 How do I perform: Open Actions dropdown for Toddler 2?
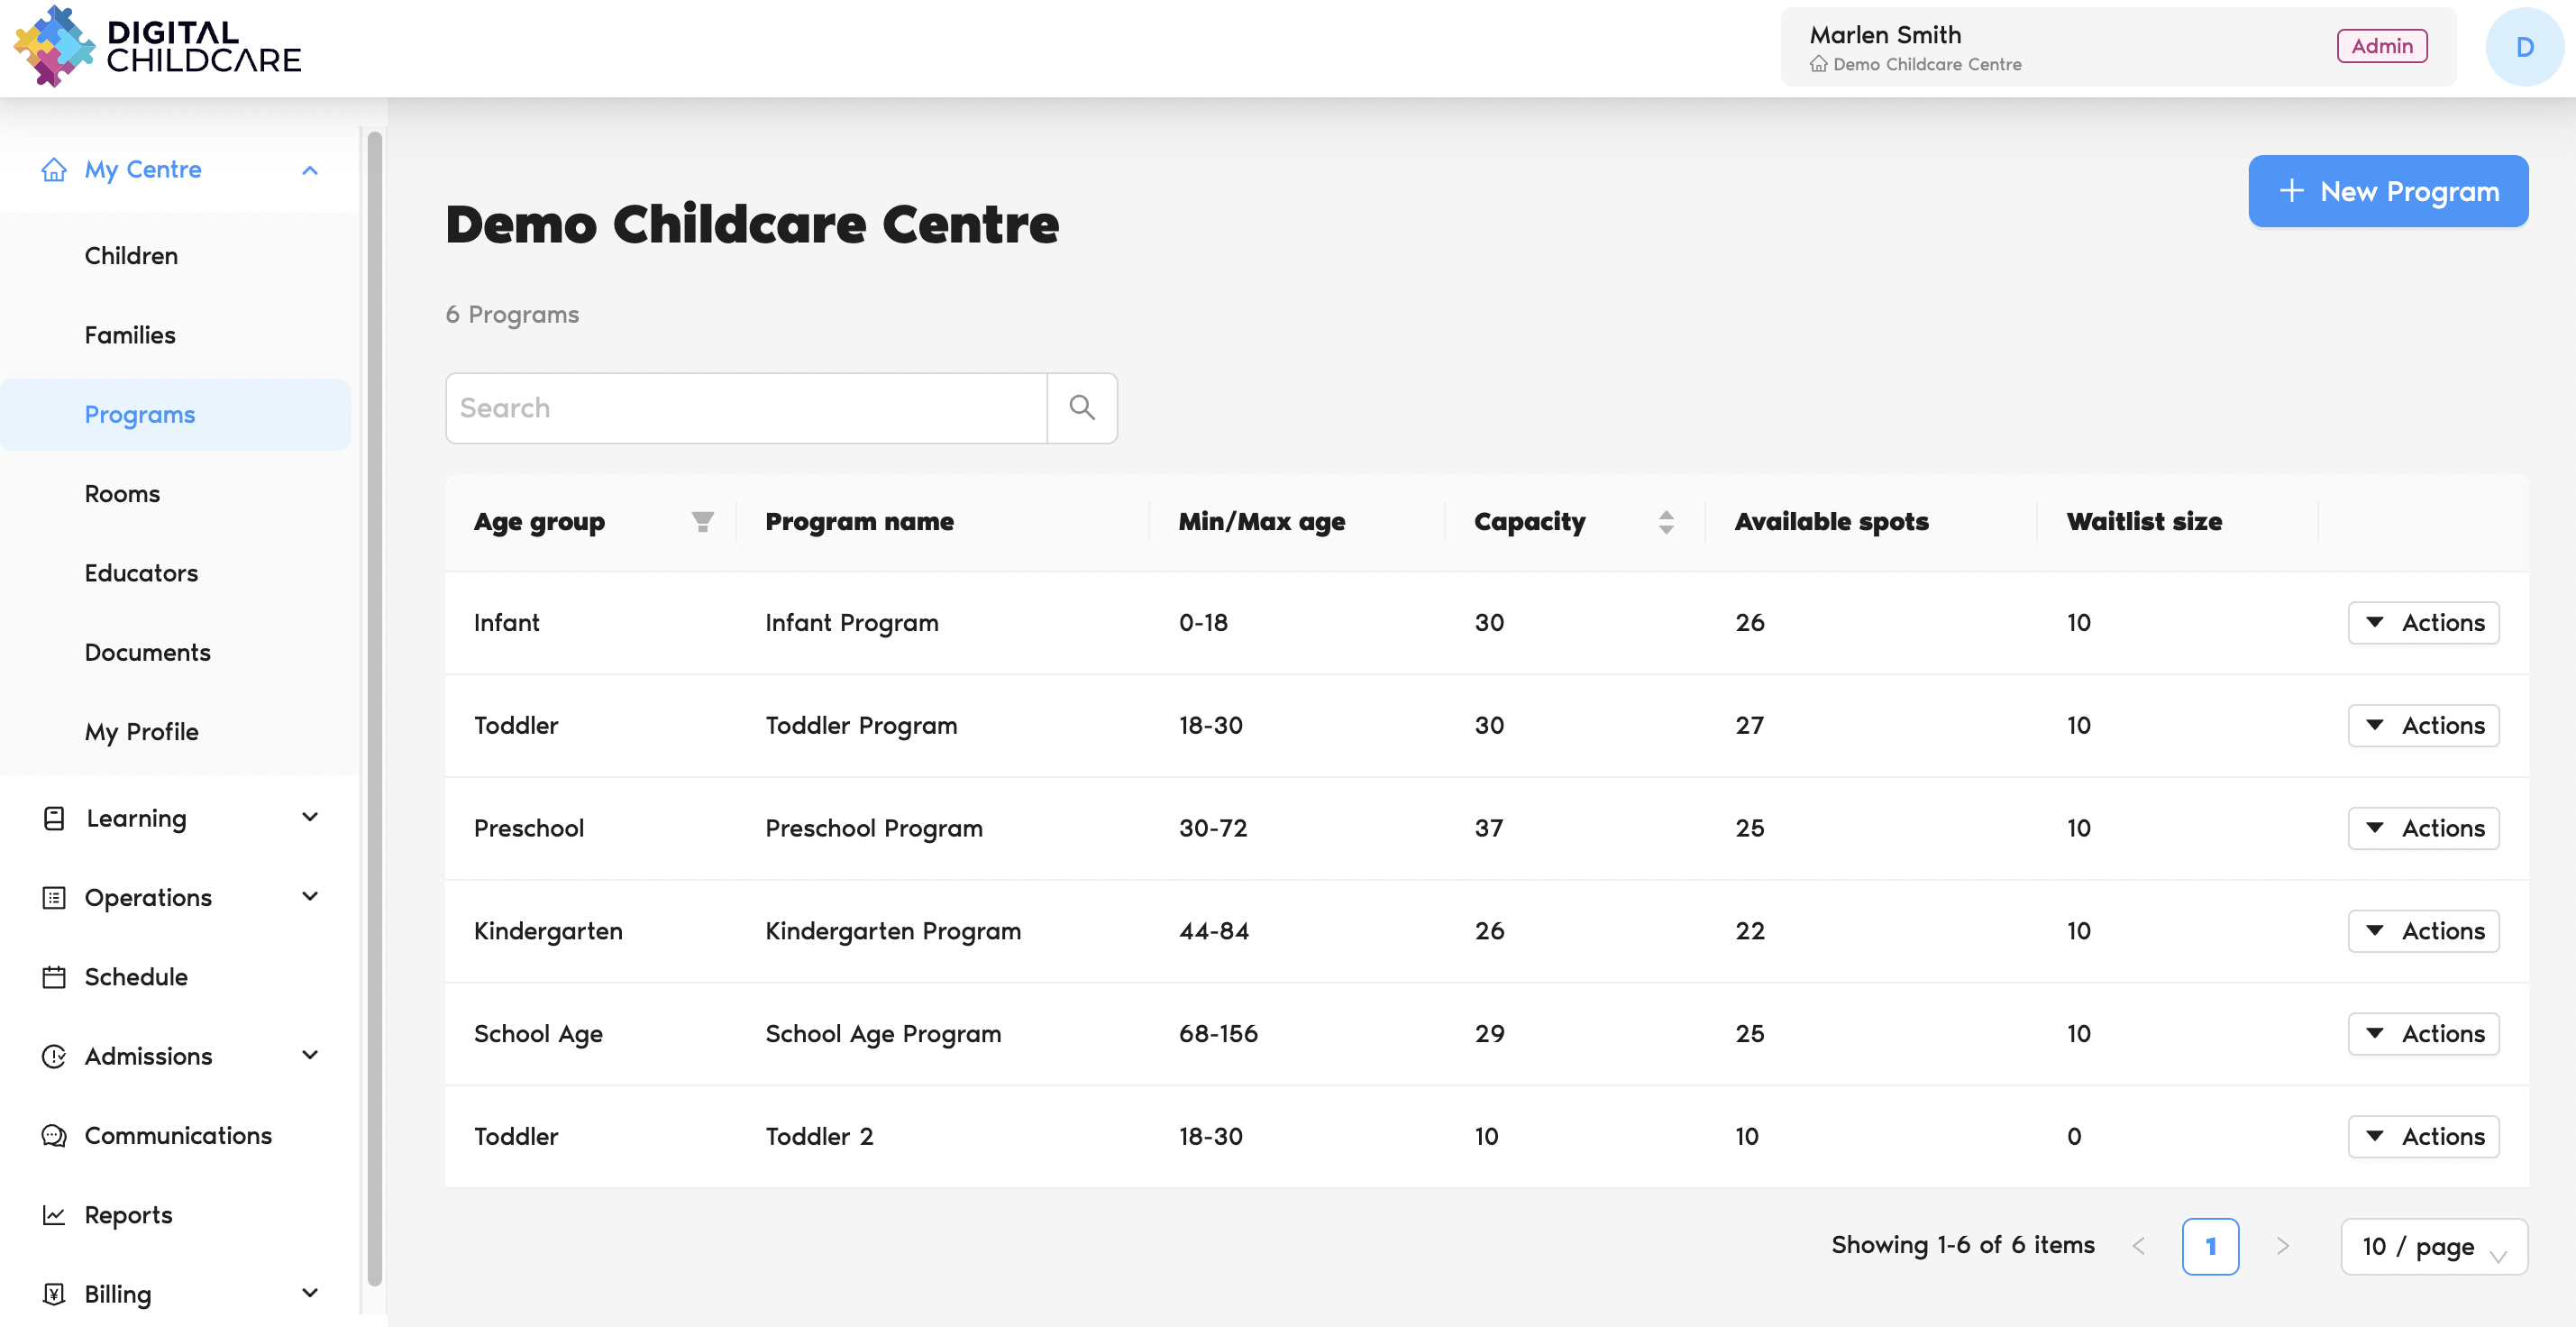click(x=2423, y=1136)
